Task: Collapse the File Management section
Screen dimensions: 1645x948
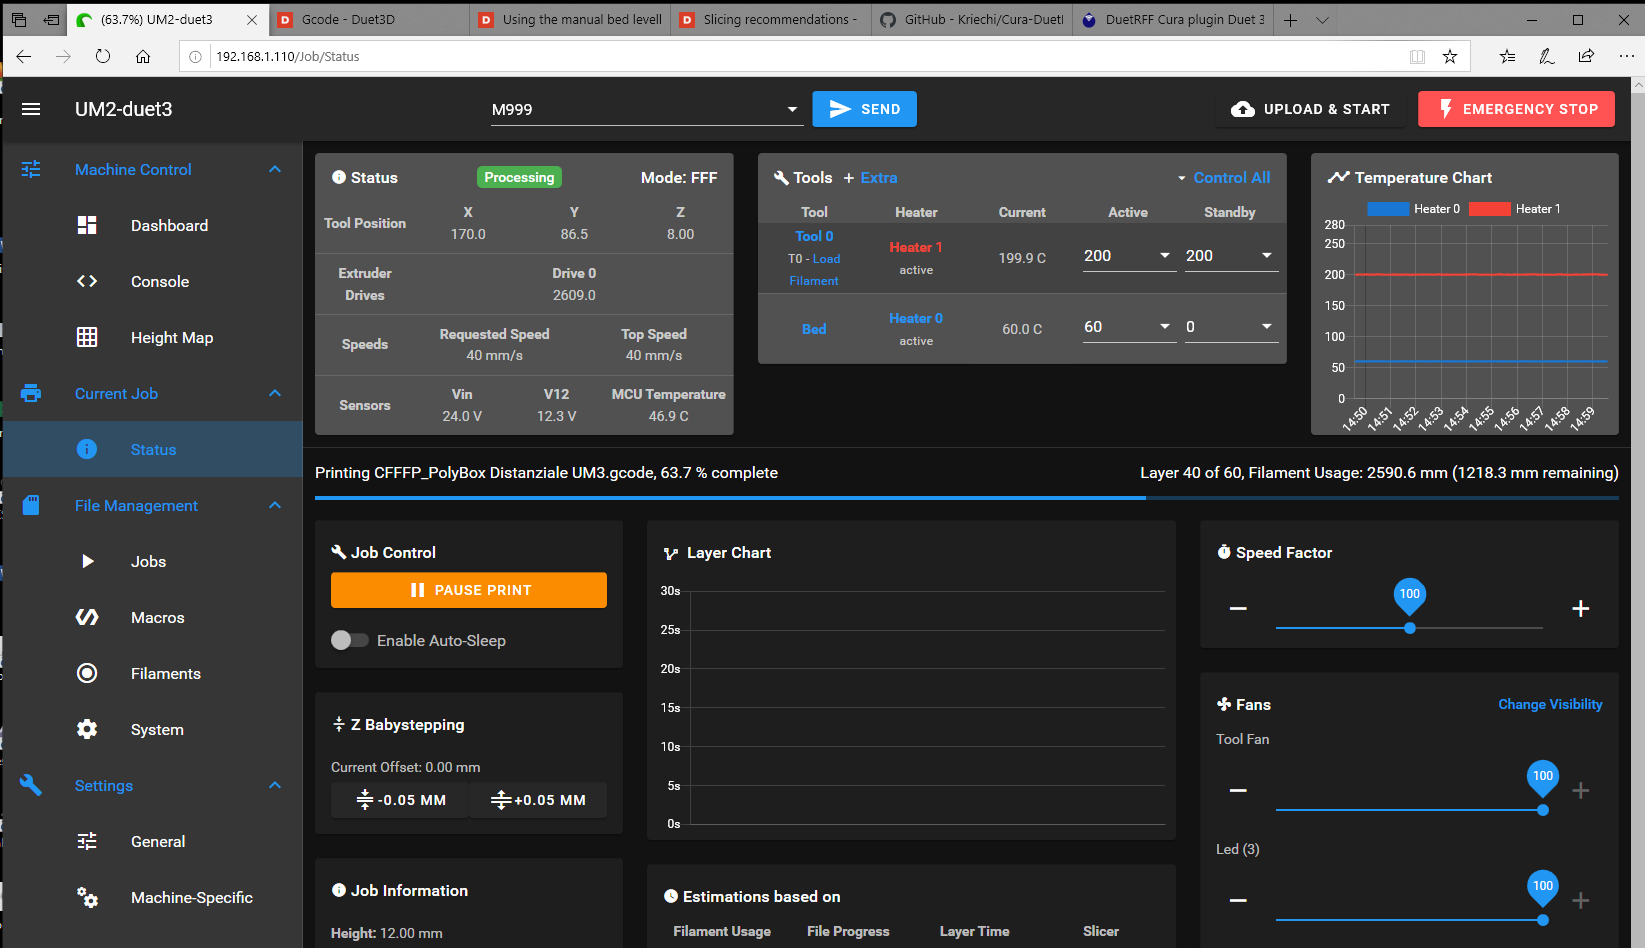Action: coord(275,505)
